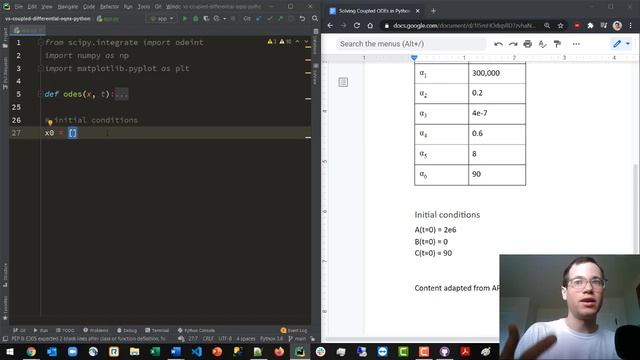Open the Git tool window tab
The height and width of the screenshot is (360, 640).
(x=19, y=330)
